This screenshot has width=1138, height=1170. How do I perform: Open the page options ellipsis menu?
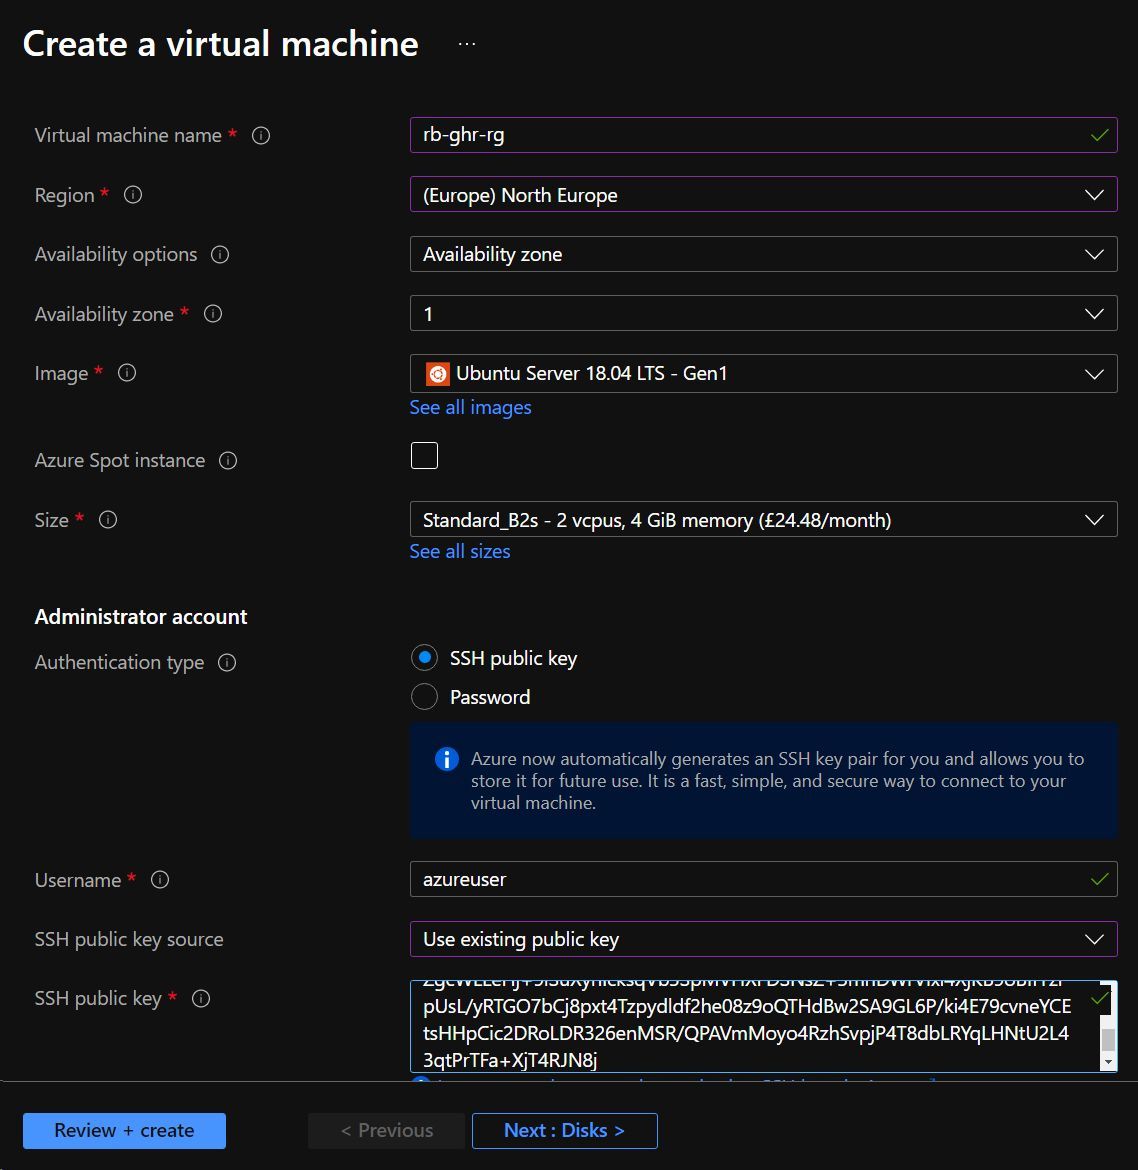(466, 42)
